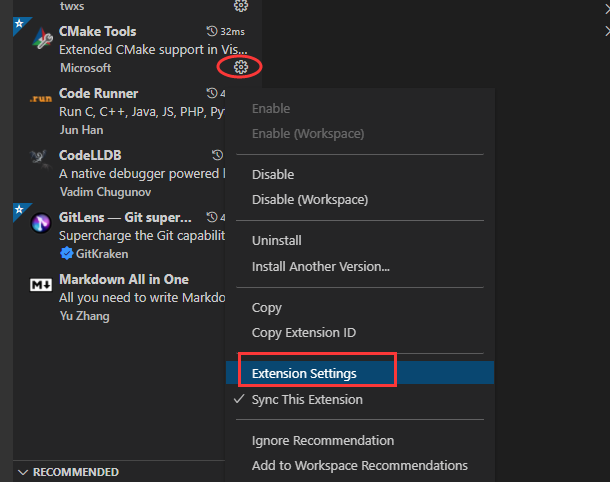This screenshot has width=610, height=482.
Task: Open the Code Runner extension entry
Action: pos(98,93)
